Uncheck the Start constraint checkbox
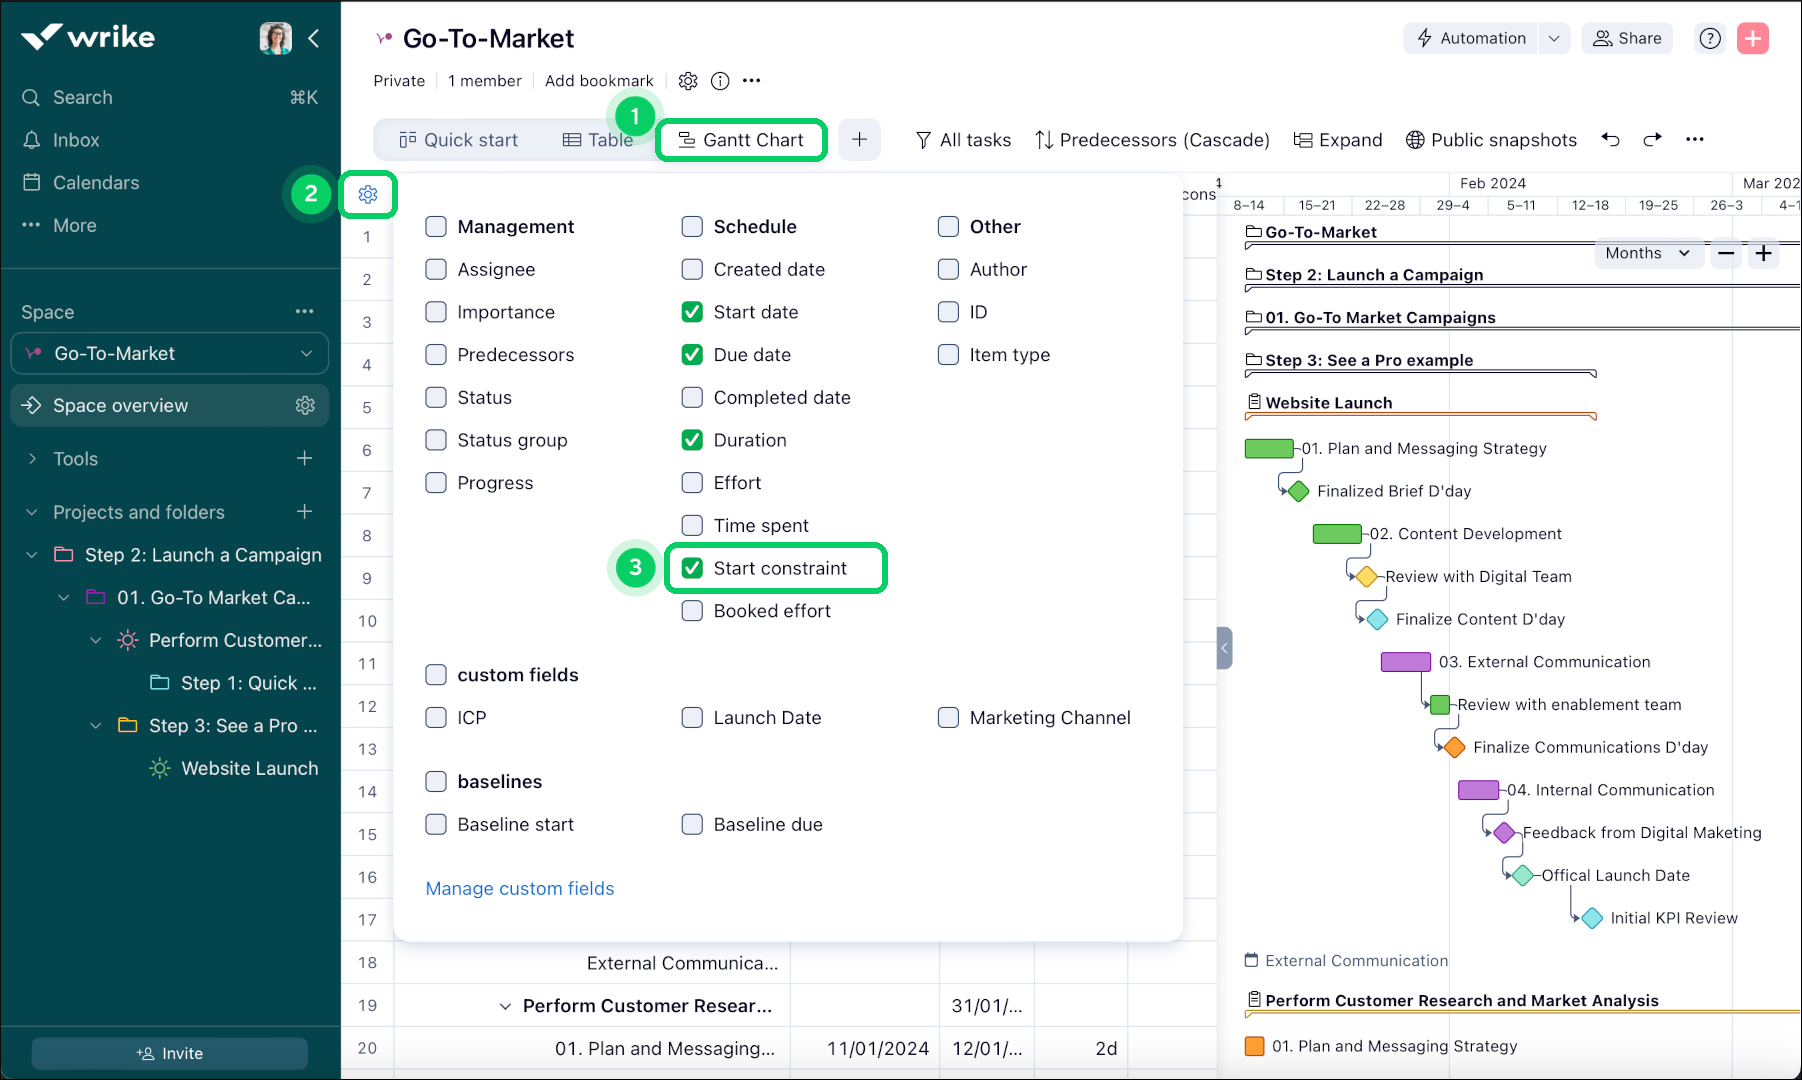 coord(692,568)
